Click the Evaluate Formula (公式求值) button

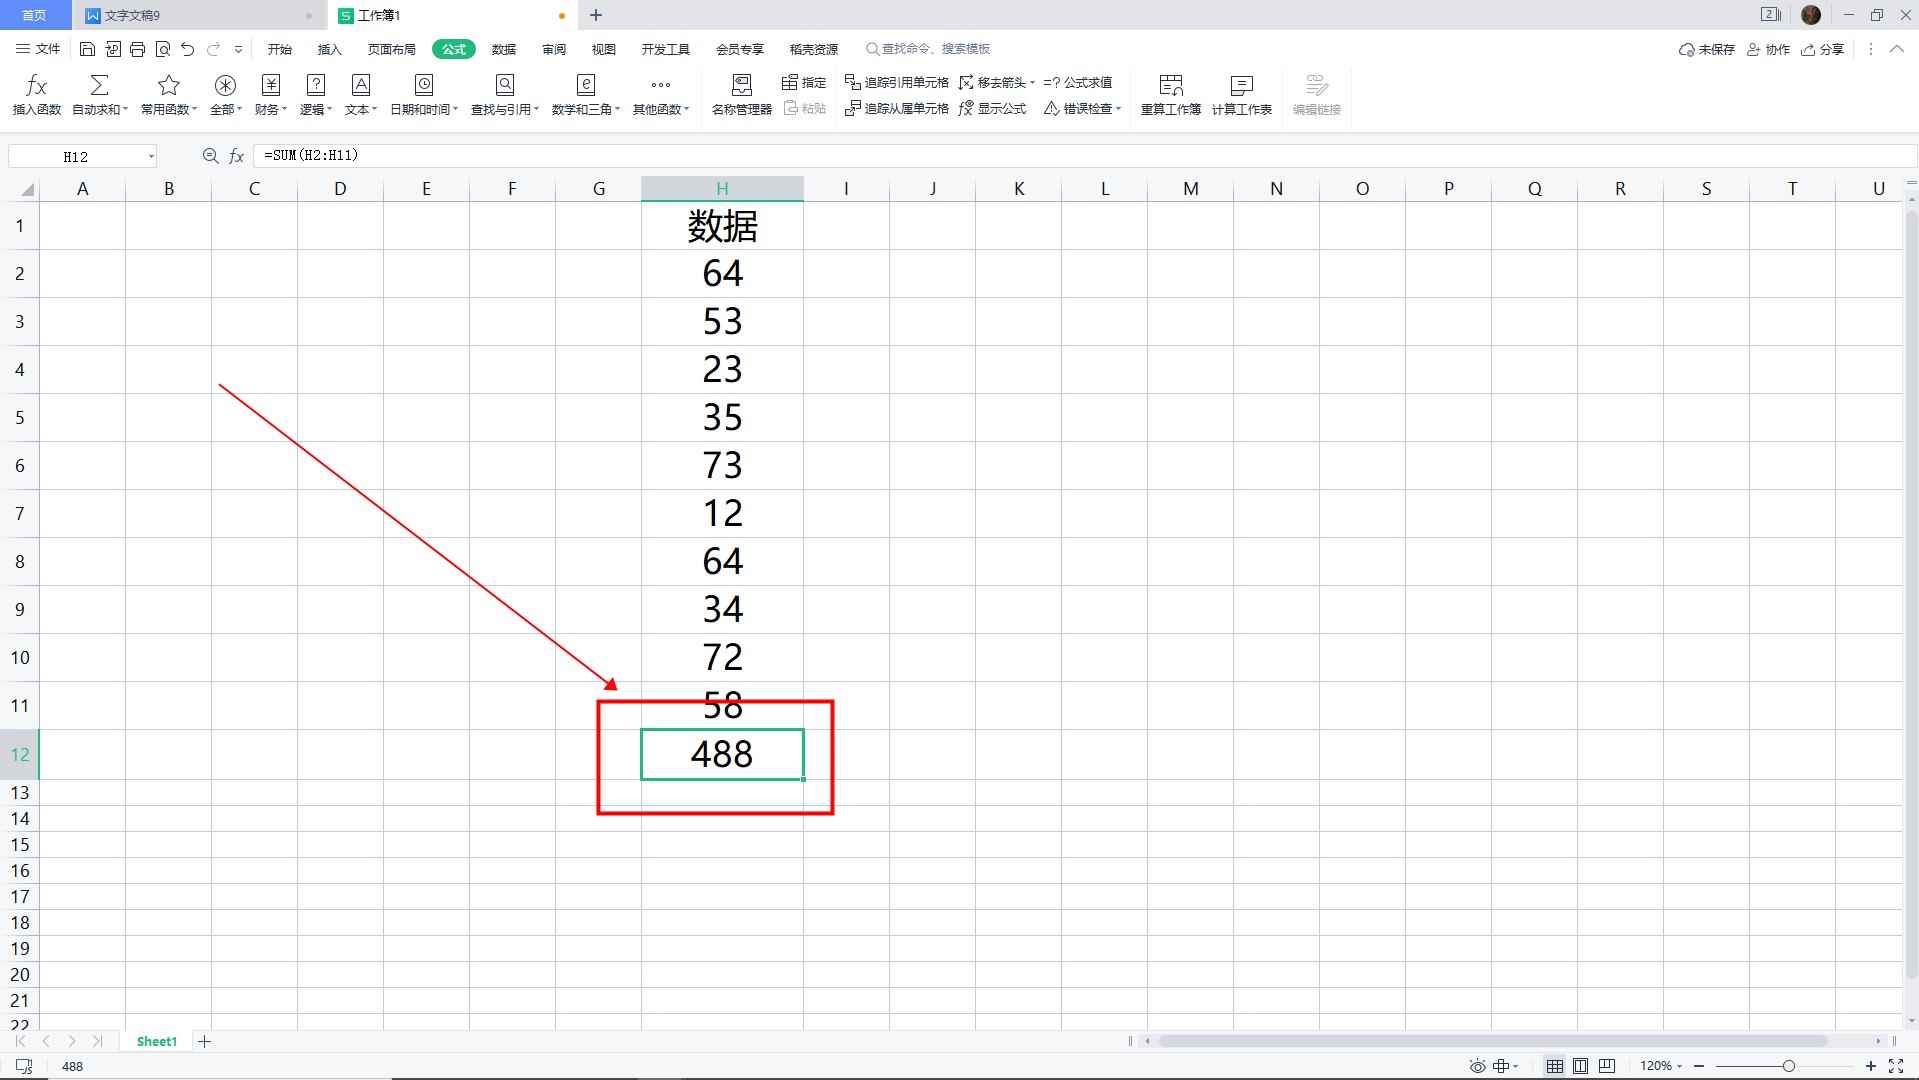tap(1077, 82)
